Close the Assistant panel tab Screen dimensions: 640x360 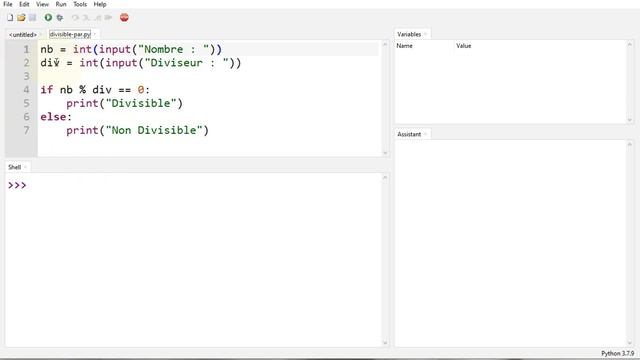[x=425, y=134]
